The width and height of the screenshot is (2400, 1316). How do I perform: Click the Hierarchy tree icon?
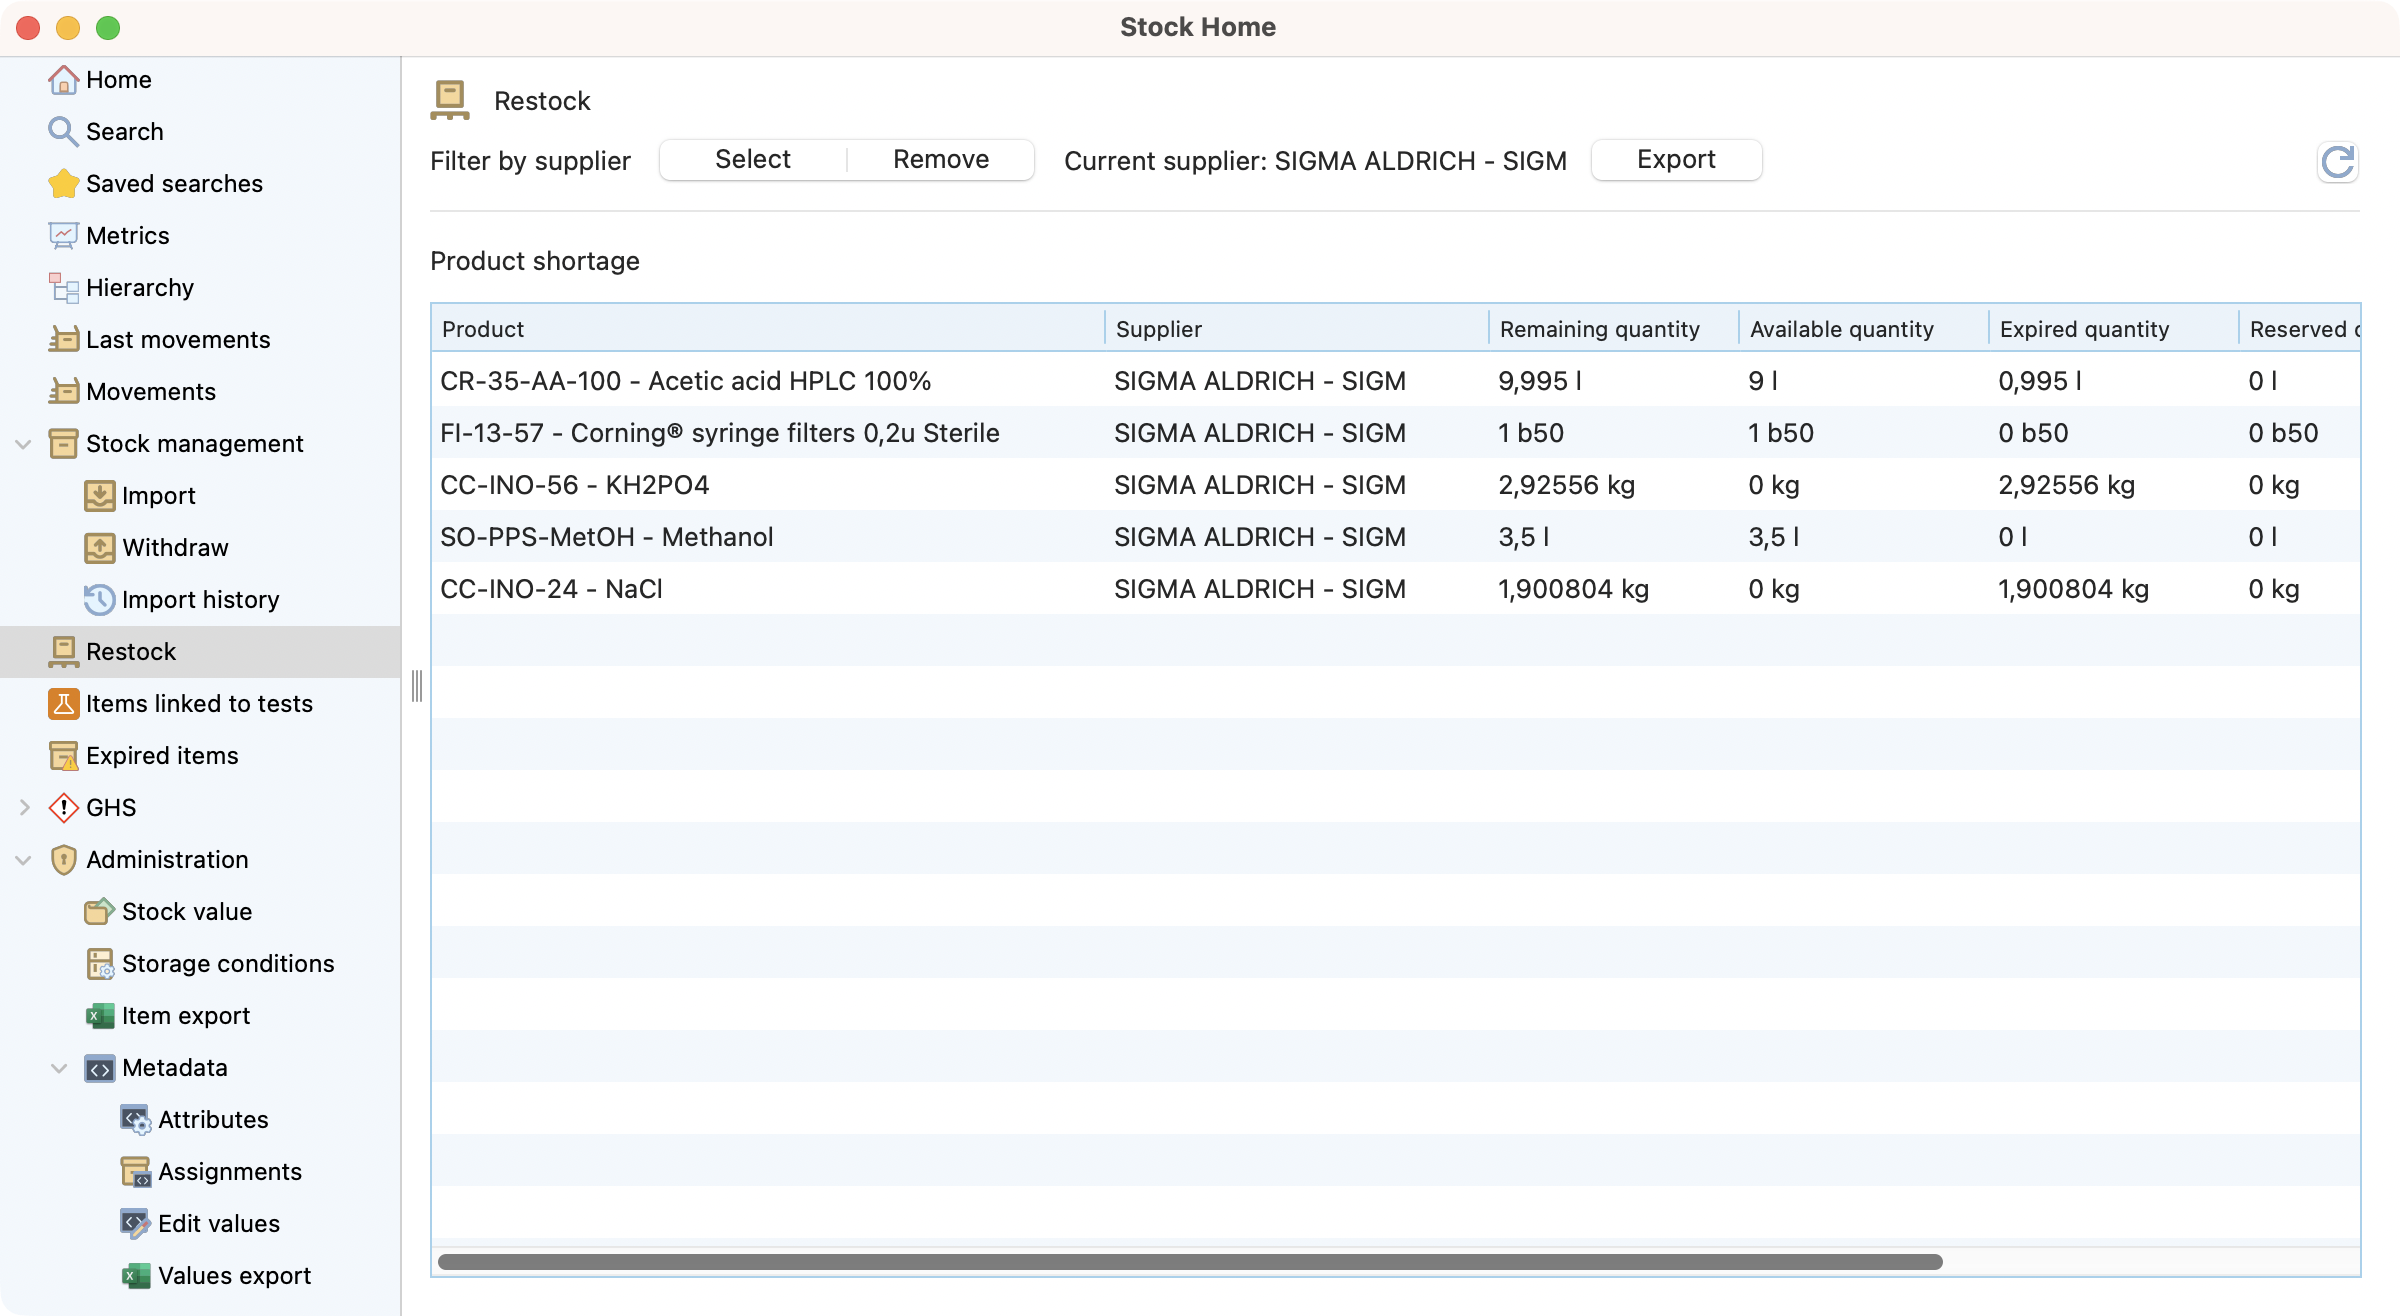[x=63, y=288]
